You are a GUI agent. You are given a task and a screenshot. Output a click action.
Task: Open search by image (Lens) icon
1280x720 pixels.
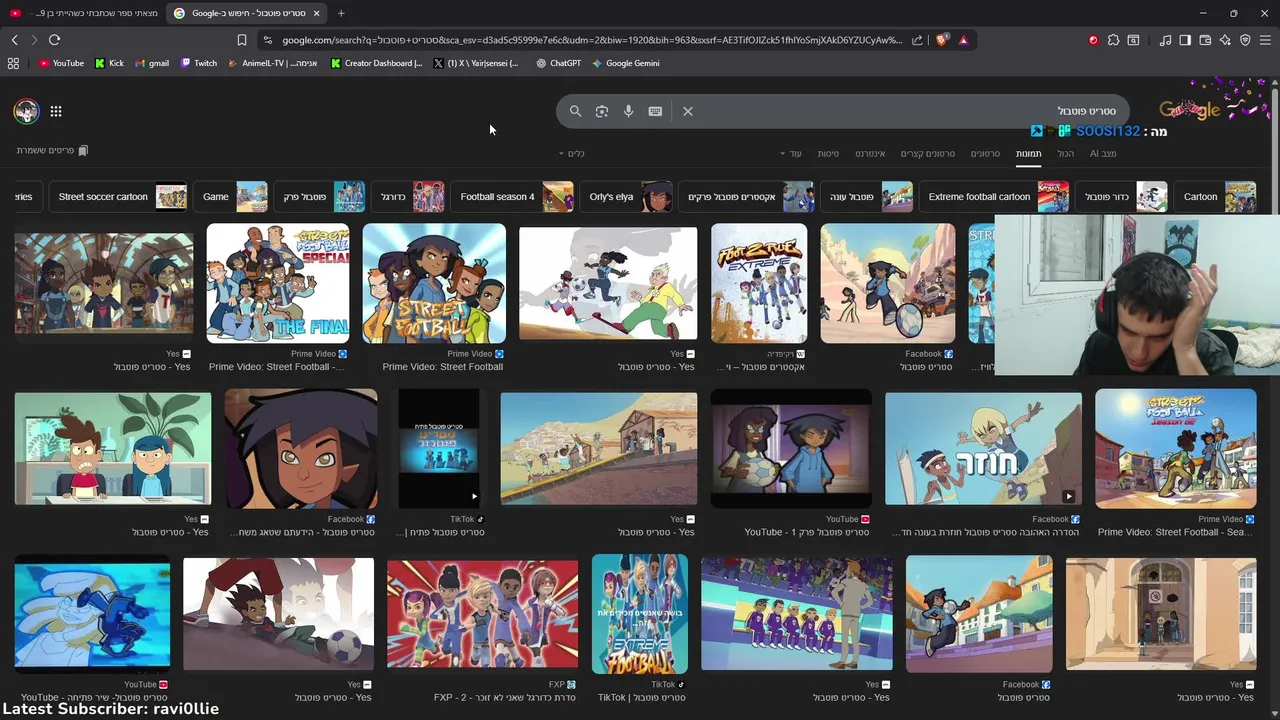[602, 111]
